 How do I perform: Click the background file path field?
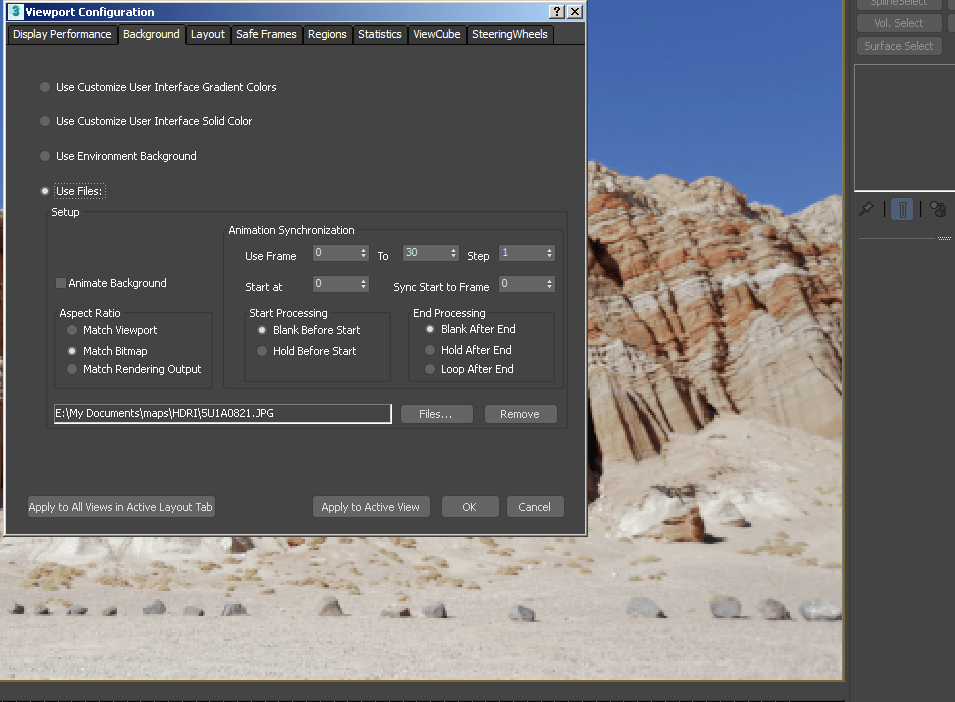click(x=222, y=413)
